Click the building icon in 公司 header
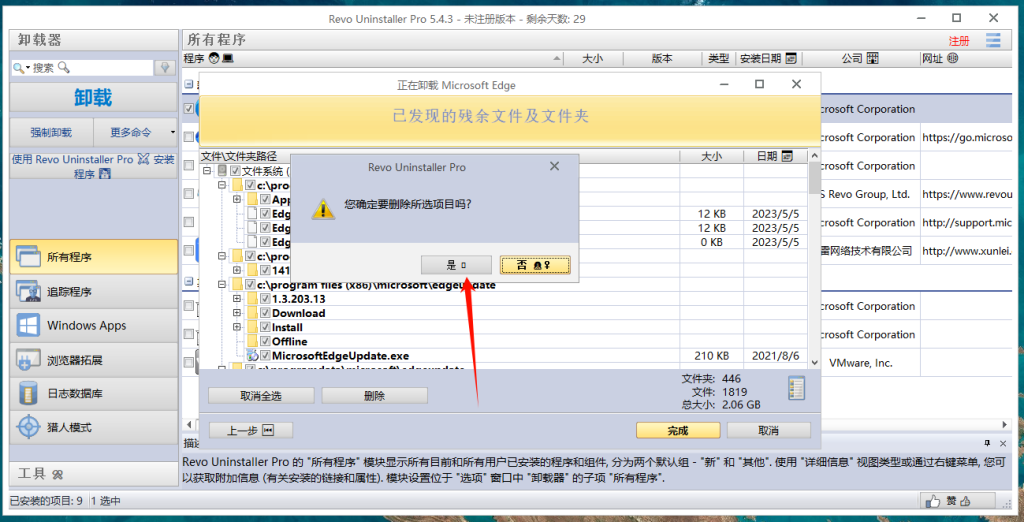Viewport: 1024px width, 522px height. tap(872, 59)
